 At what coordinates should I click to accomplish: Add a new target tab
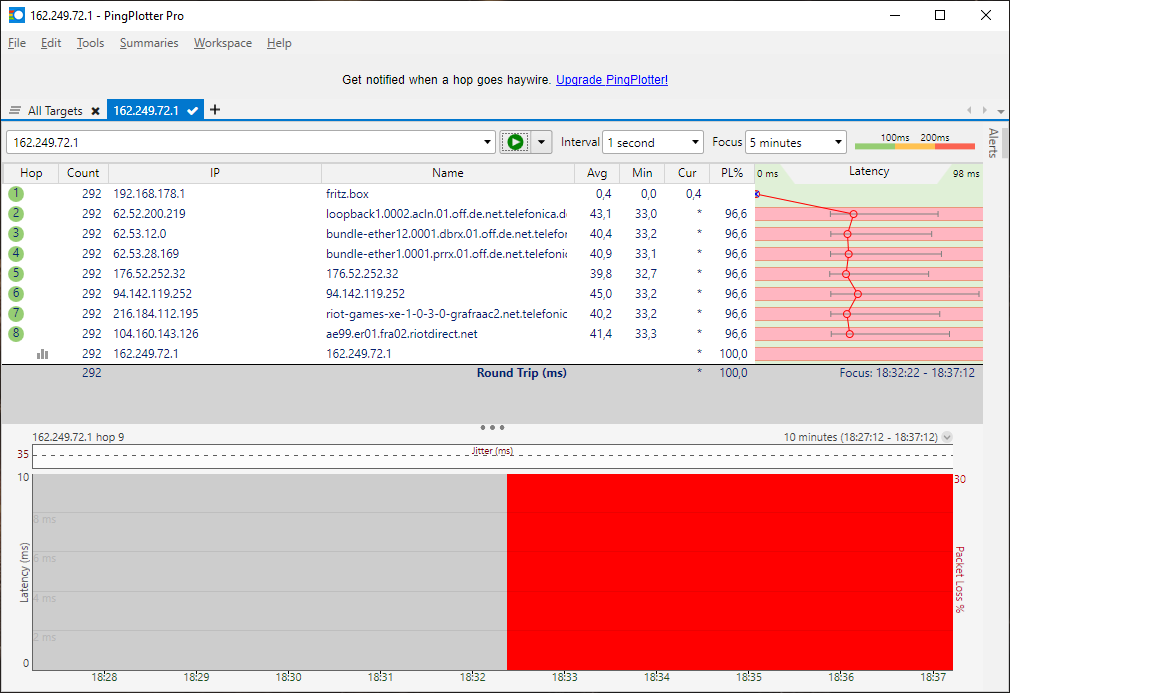pos(215,109)
